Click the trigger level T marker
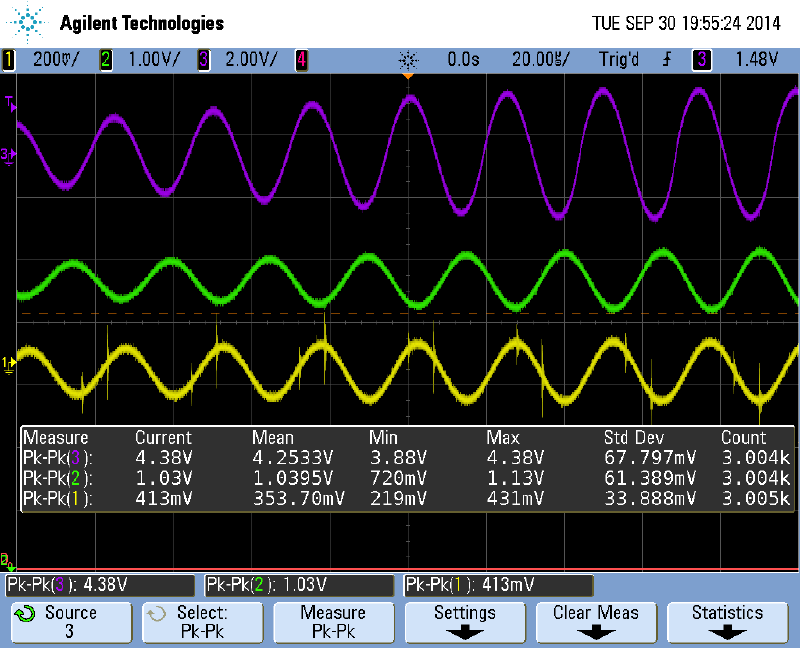 [9, 103]
